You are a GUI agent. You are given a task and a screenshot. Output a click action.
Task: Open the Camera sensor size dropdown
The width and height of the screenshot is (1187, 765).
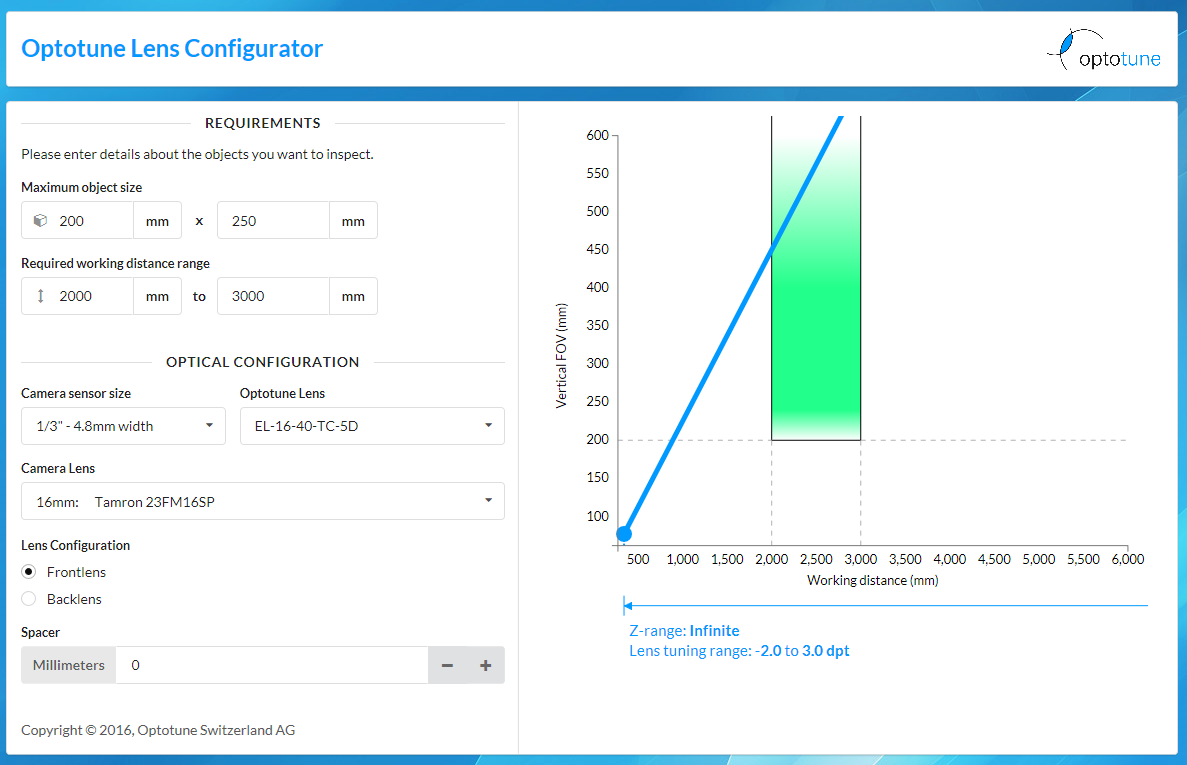click(x=121, y=426)
